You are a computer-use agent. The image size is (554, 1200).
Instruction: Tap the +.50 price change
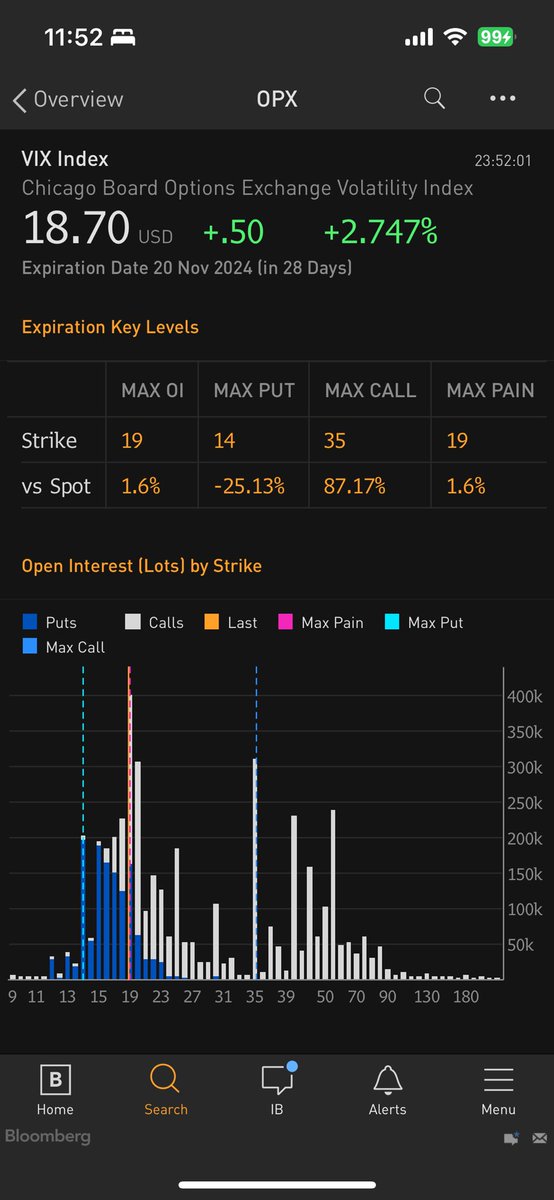(233, 232)
